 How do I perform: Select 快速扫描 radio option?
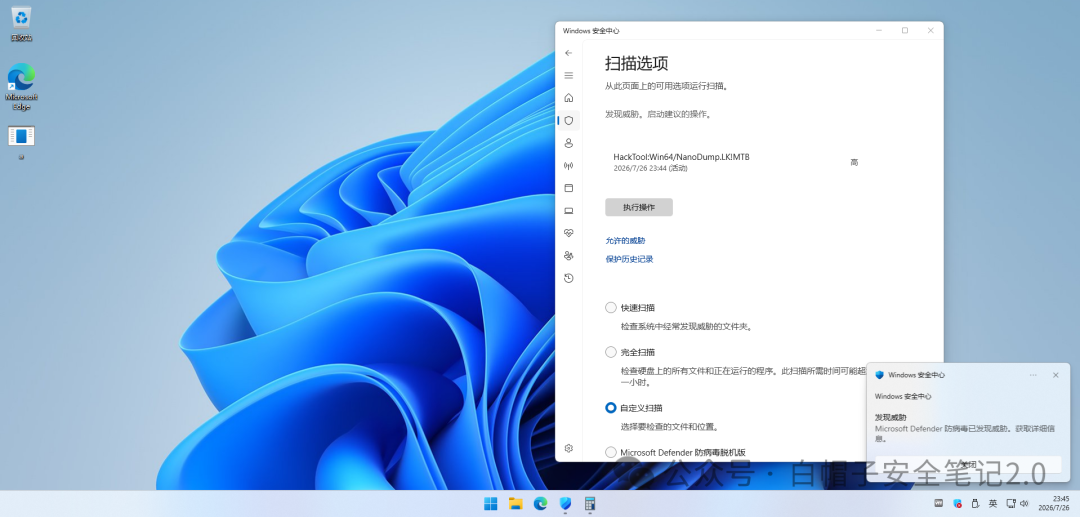[610, 308]
